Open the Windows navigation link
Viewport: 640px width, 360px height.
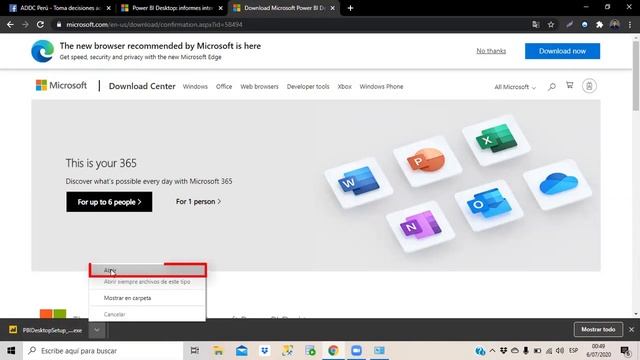coord(195,87)
